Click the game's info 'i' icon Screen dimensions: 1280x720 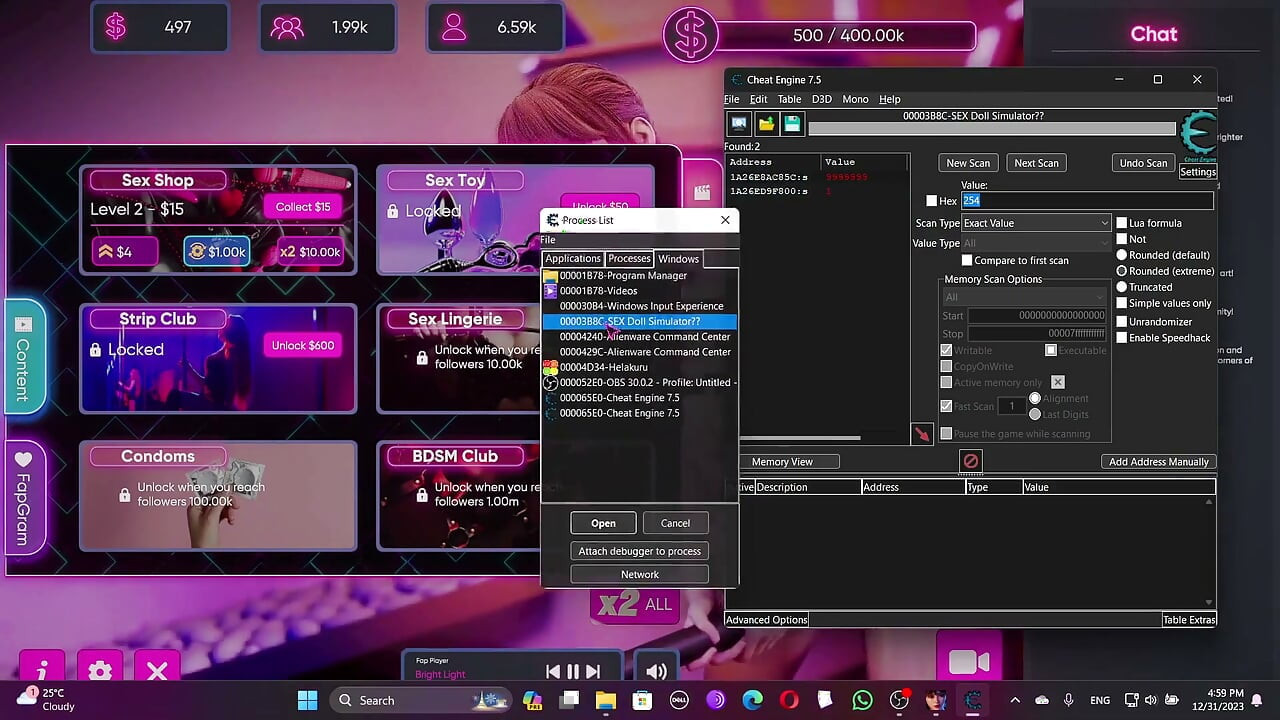tap(42, 670)
